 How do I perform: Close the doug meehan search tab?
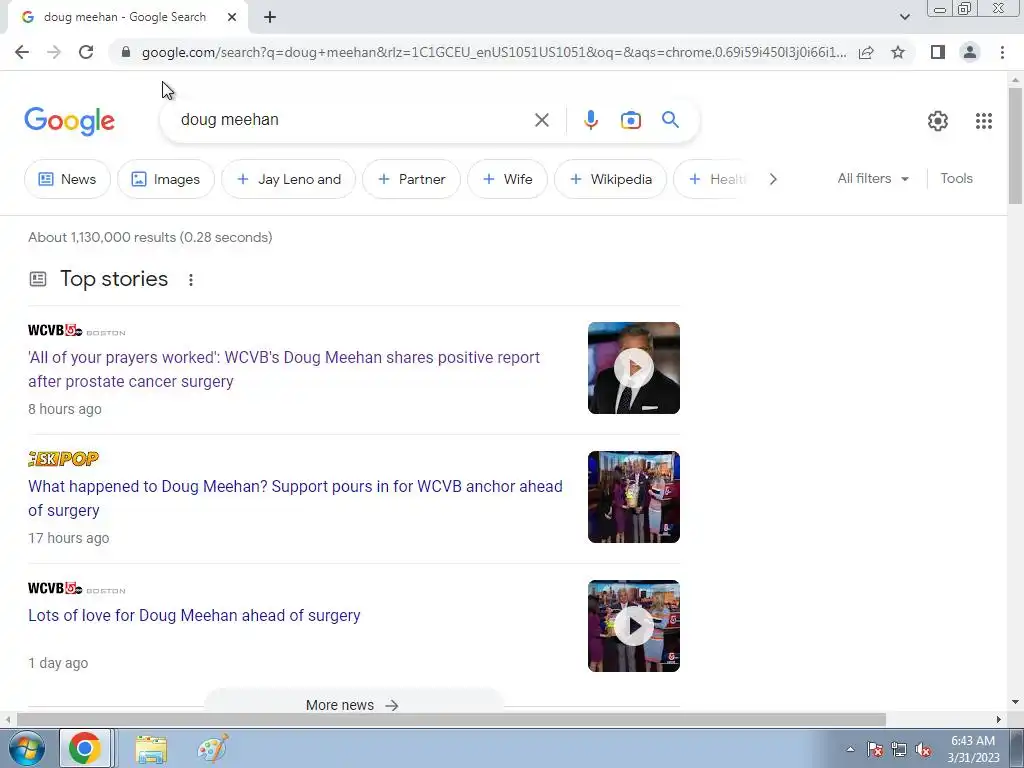pos(232,18)
